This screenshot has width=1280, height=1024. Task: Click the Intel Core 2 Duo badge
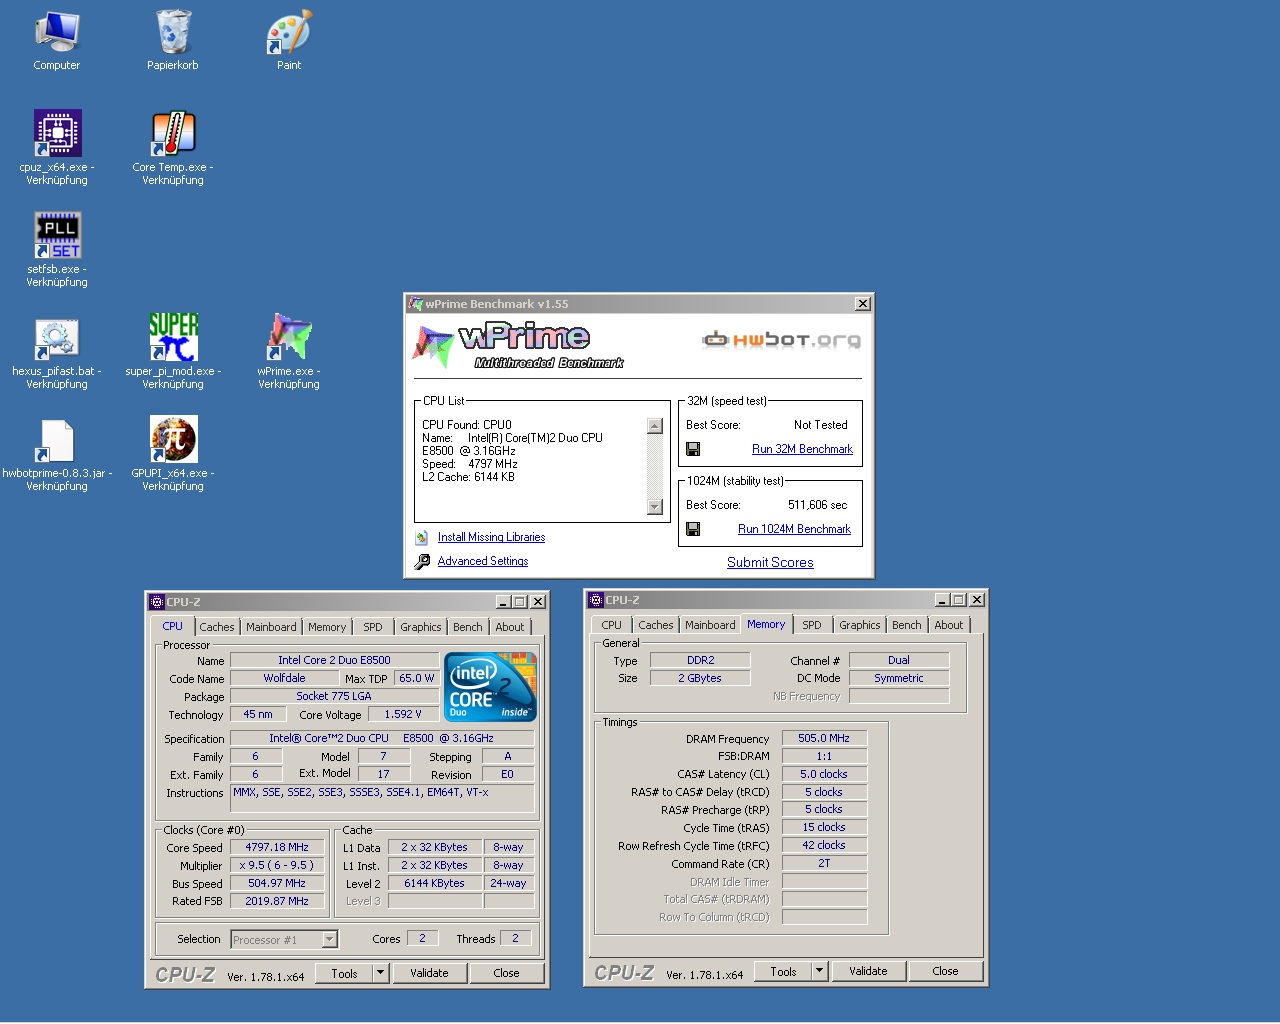(x=490, y=687)
